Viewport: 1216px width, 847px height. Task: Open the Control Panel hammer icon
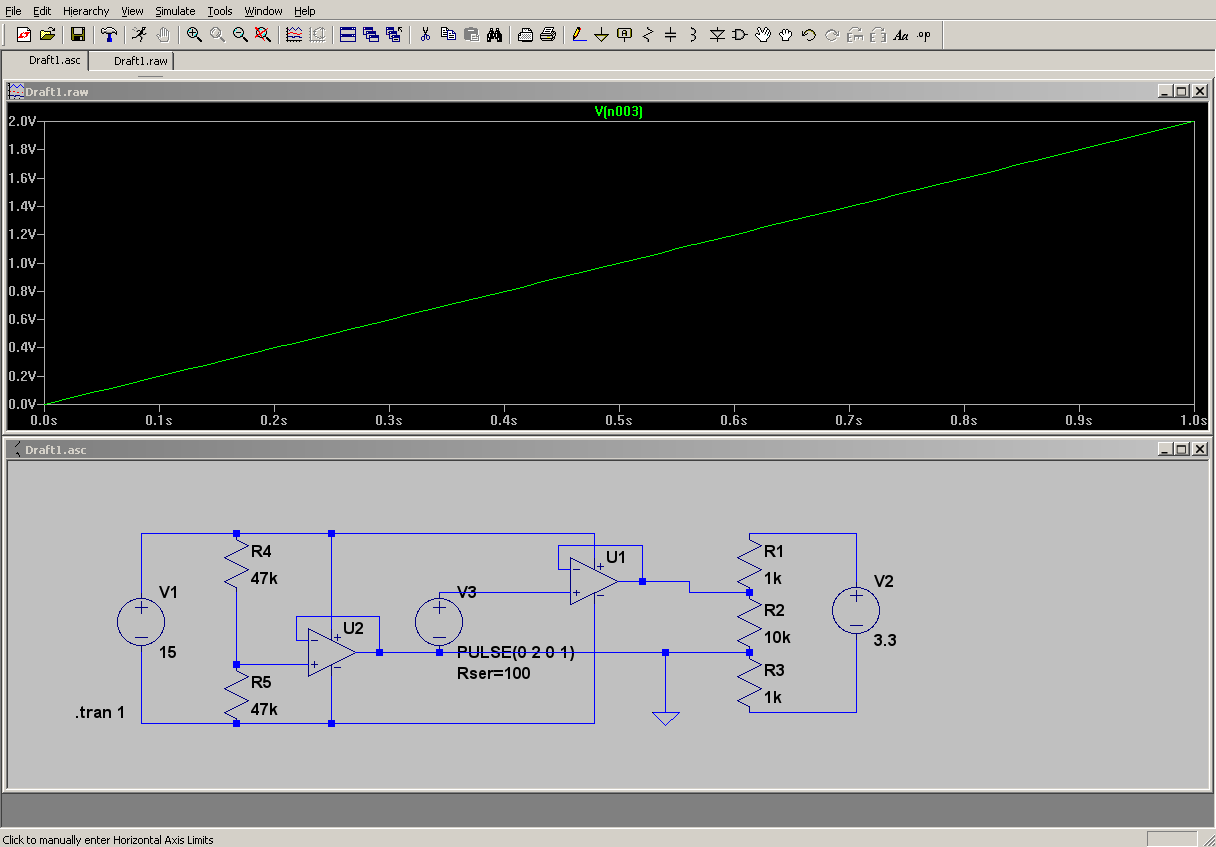click(x=109, y=35)
